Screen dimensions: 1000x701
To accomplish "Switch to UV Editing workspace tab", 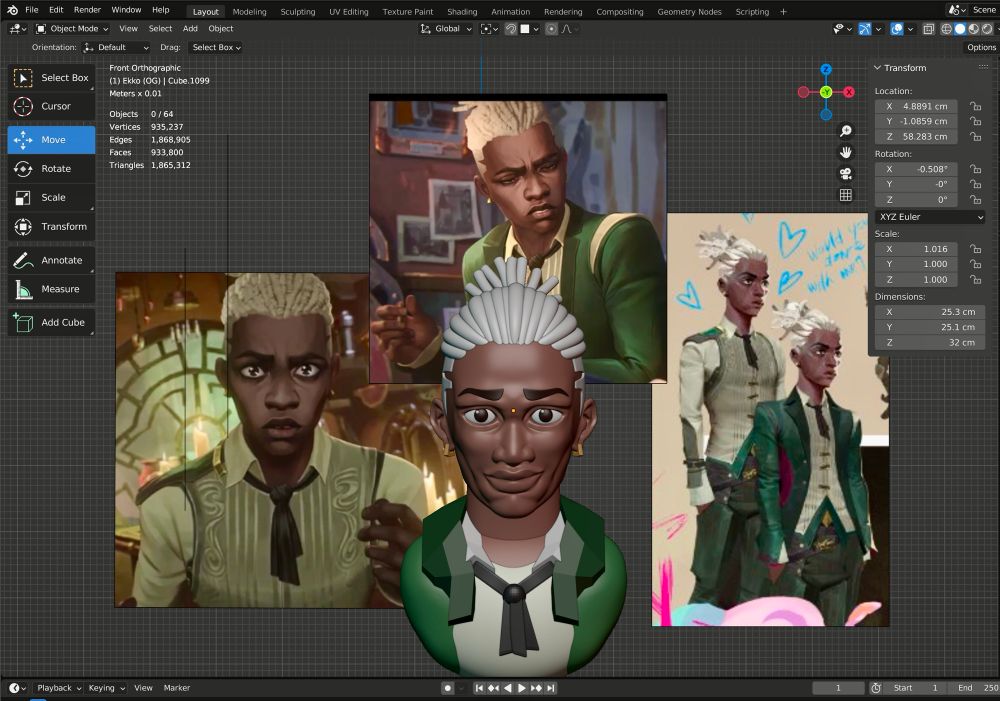I will click(x=349, y=12).
